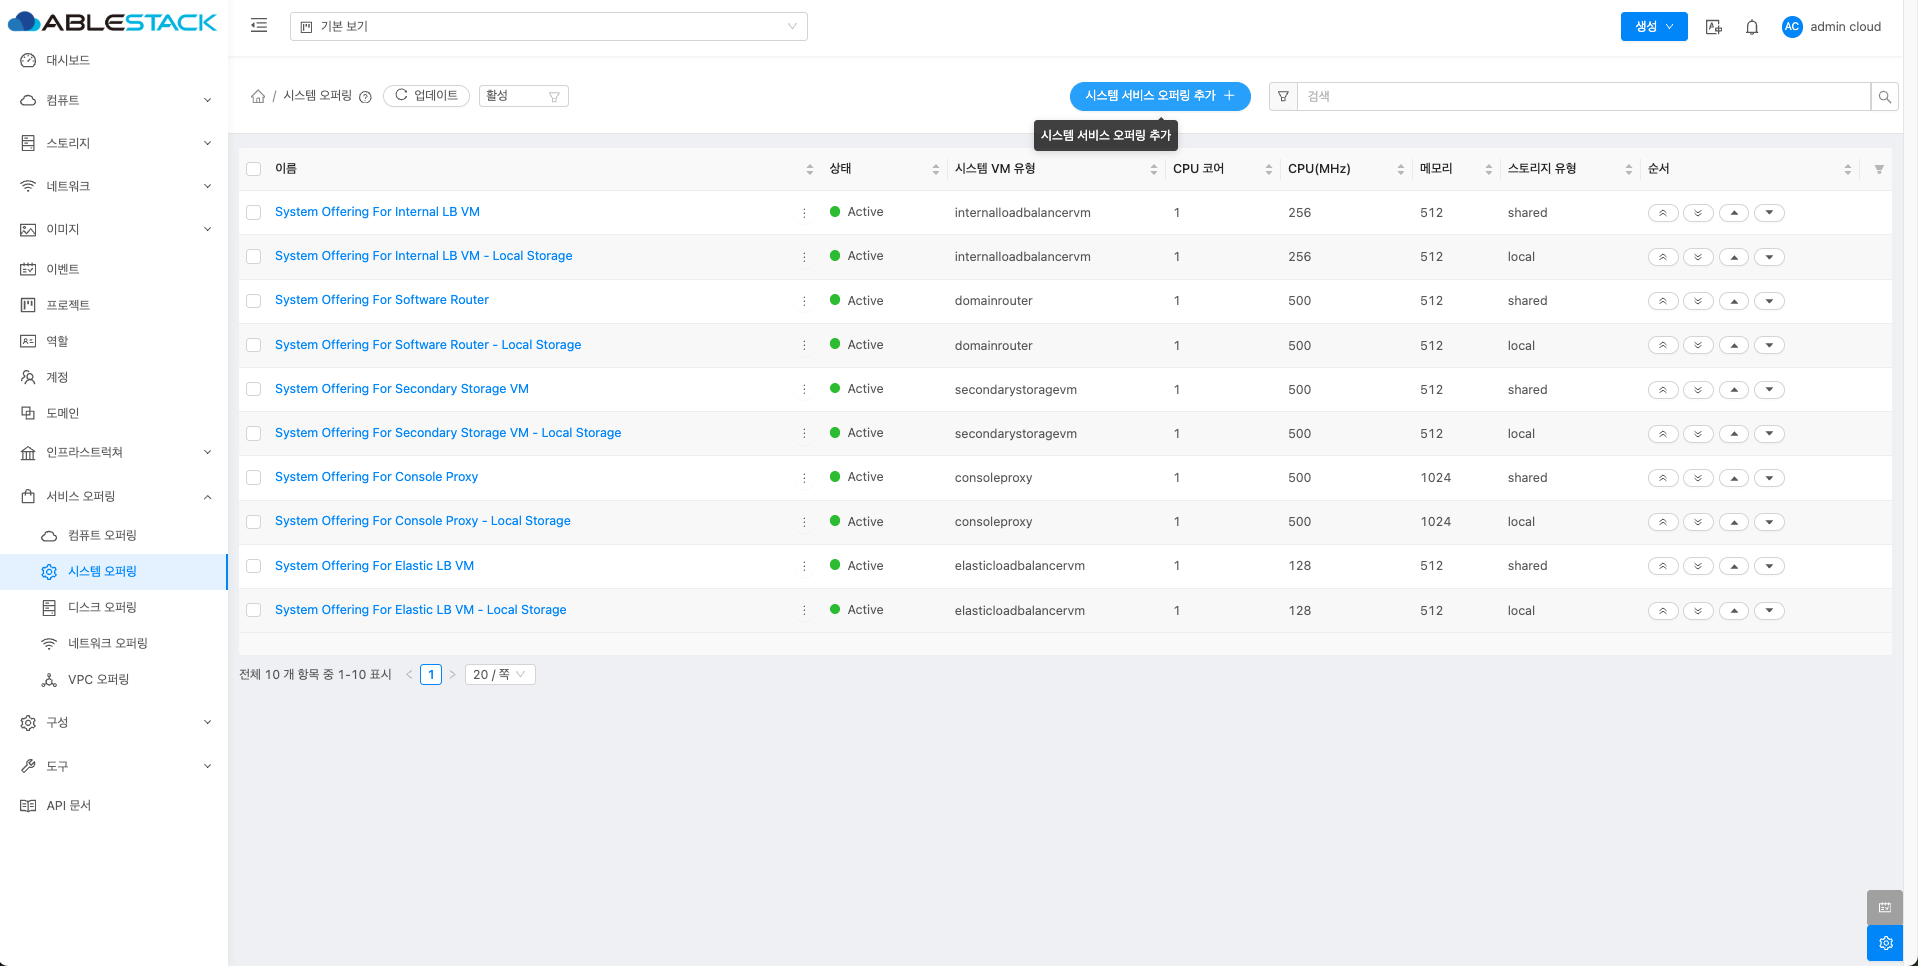The height and width of the screenshot is (966, 1918).
Task: Go to 대시보드 in the sidebar
Action: tap(68, 61)
